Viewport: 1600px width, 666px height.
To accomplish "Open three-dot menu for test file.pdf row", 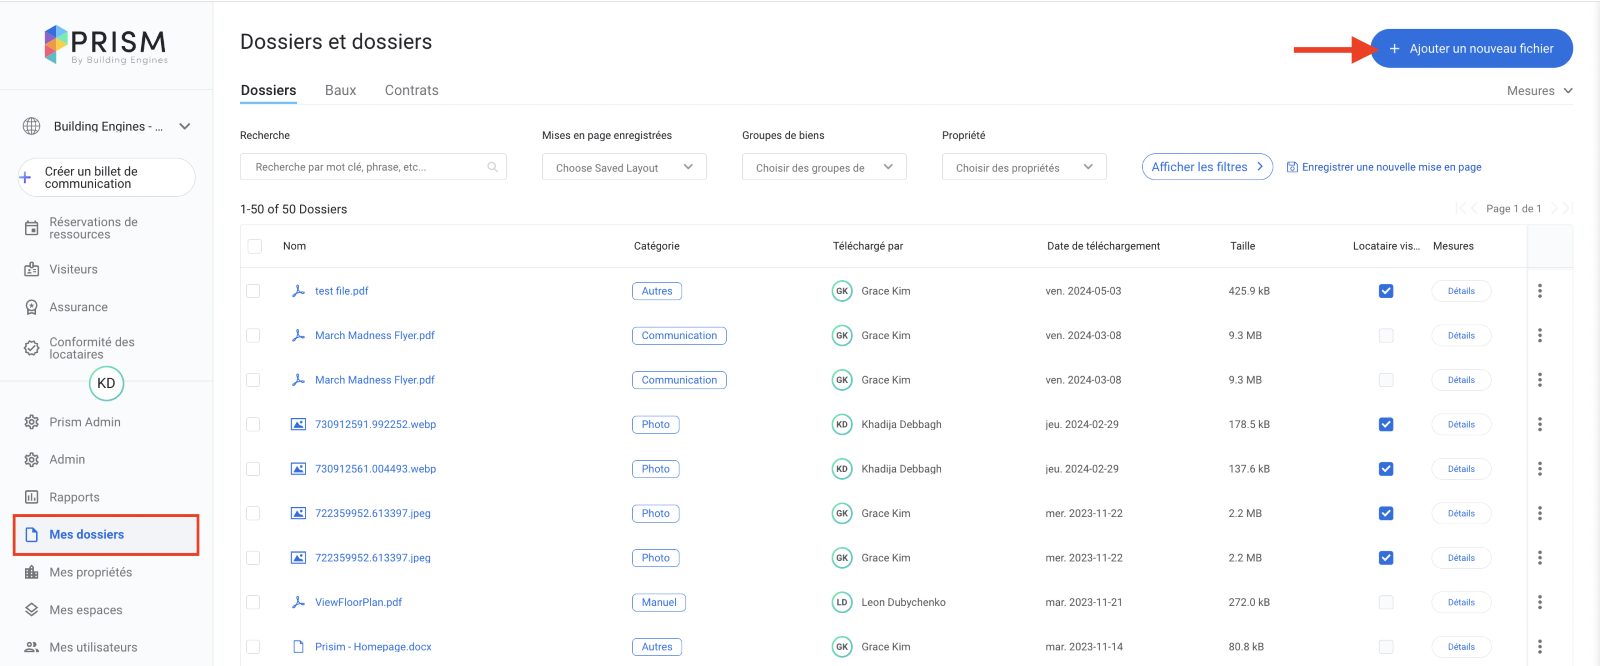I will click(1539, 291).
